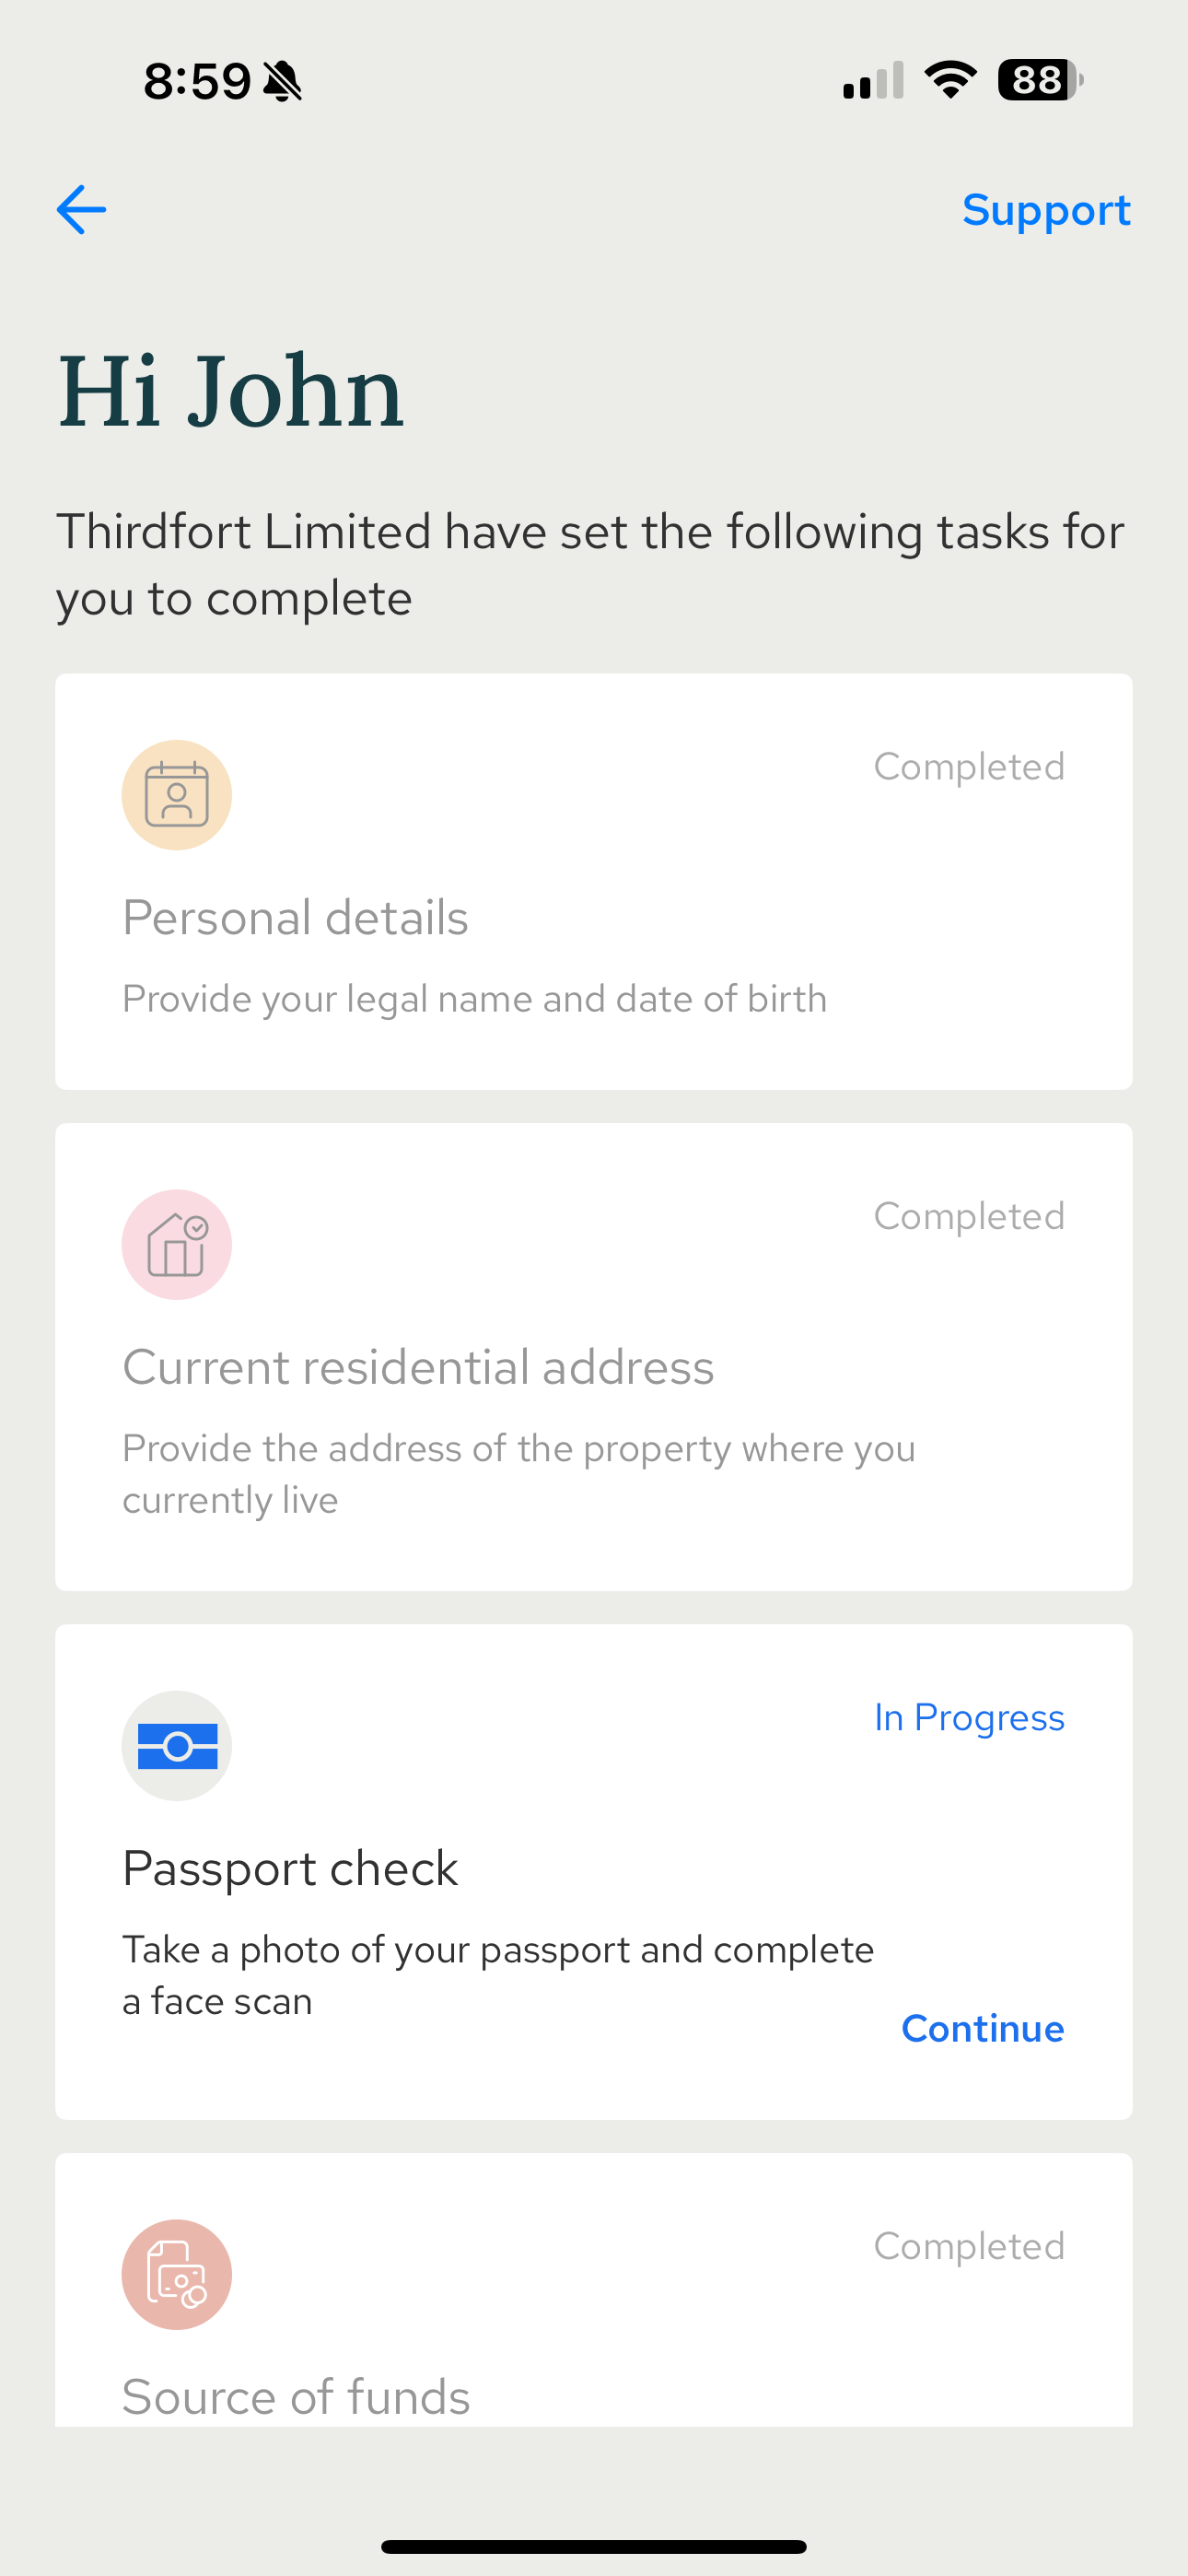Tap the residential address house icon

pyautogui.click(x=177, y=1245)
